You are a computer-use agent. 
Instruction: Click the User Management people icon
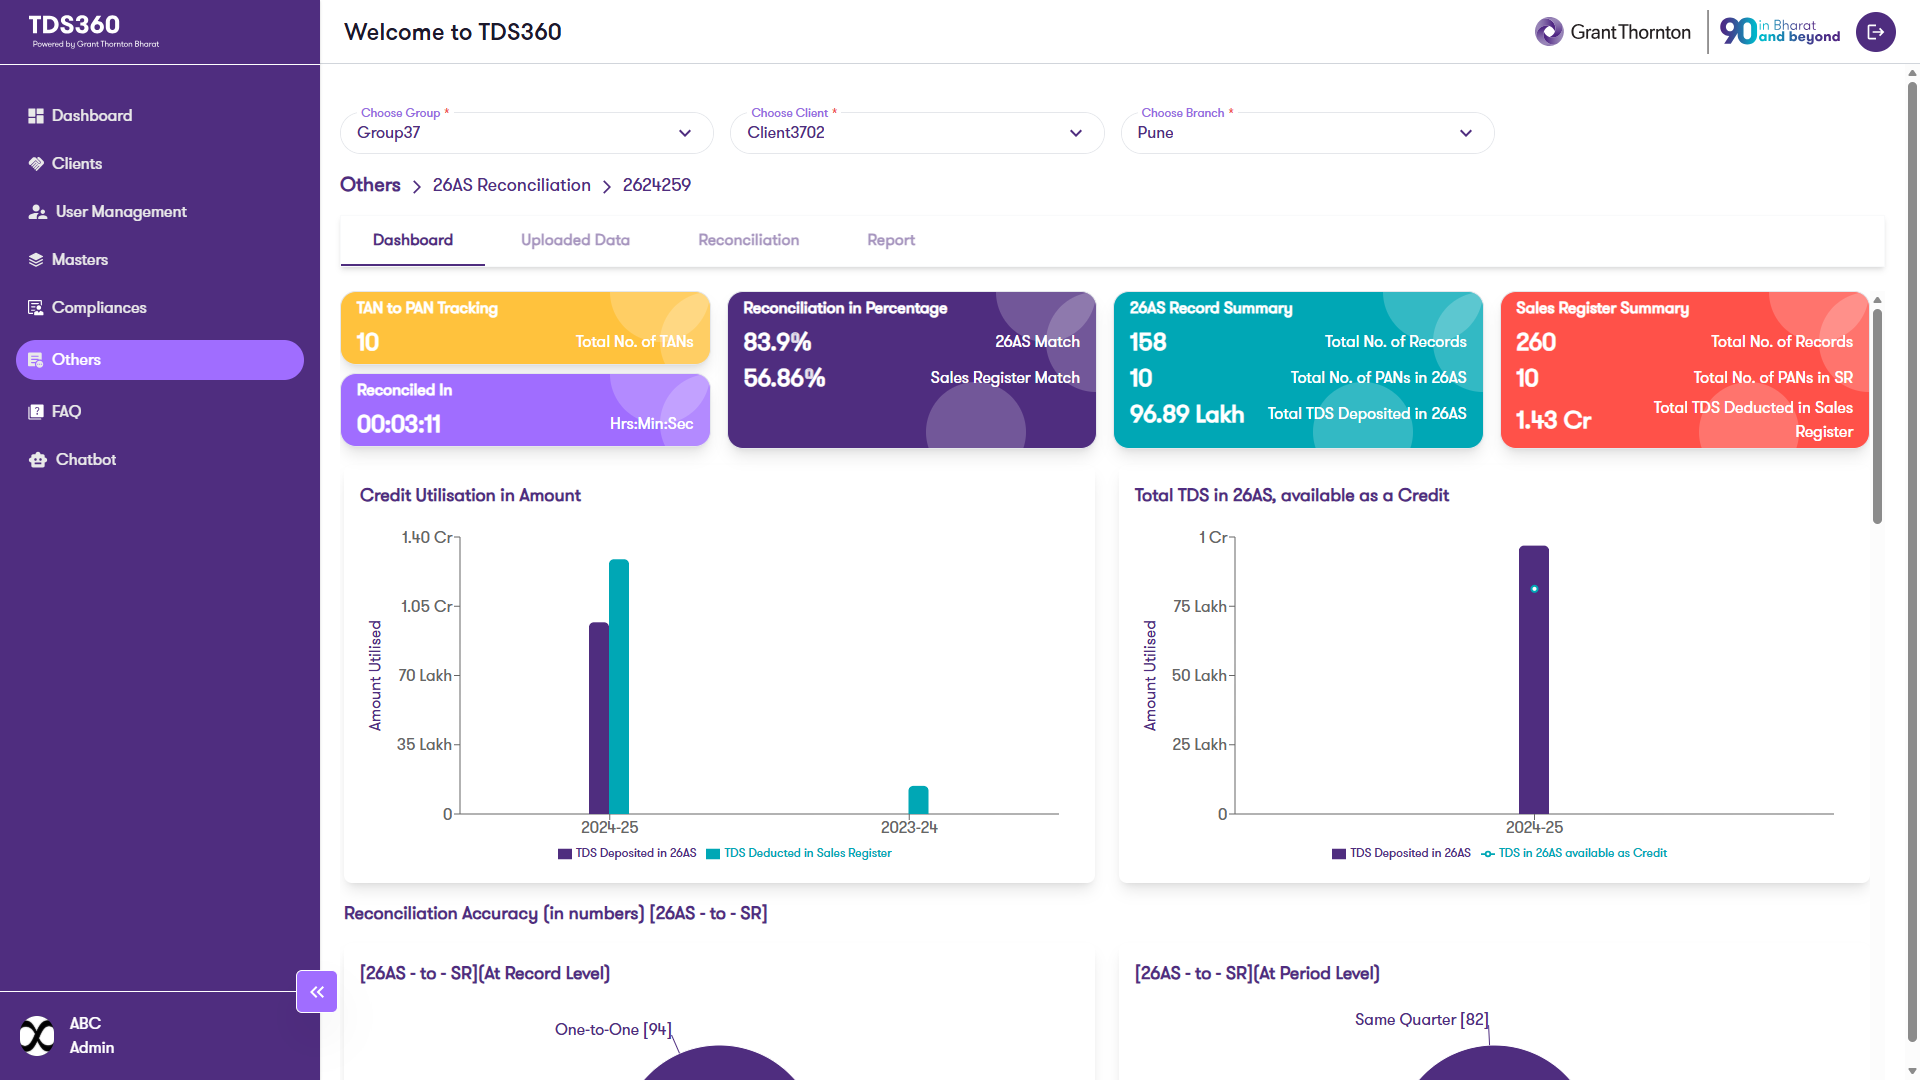click(x=38, y=212)
